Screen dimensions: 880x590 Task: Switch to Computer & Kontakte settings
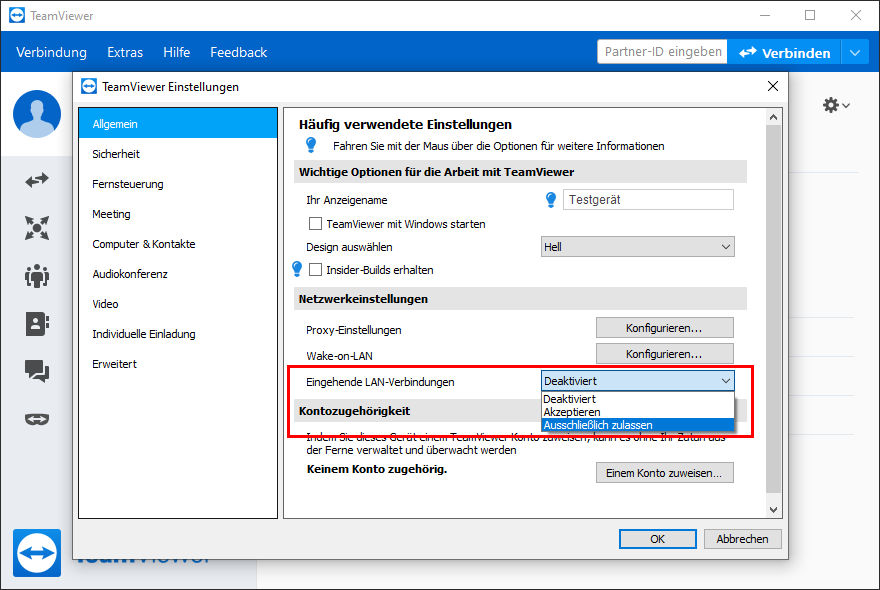coord(178,244)
